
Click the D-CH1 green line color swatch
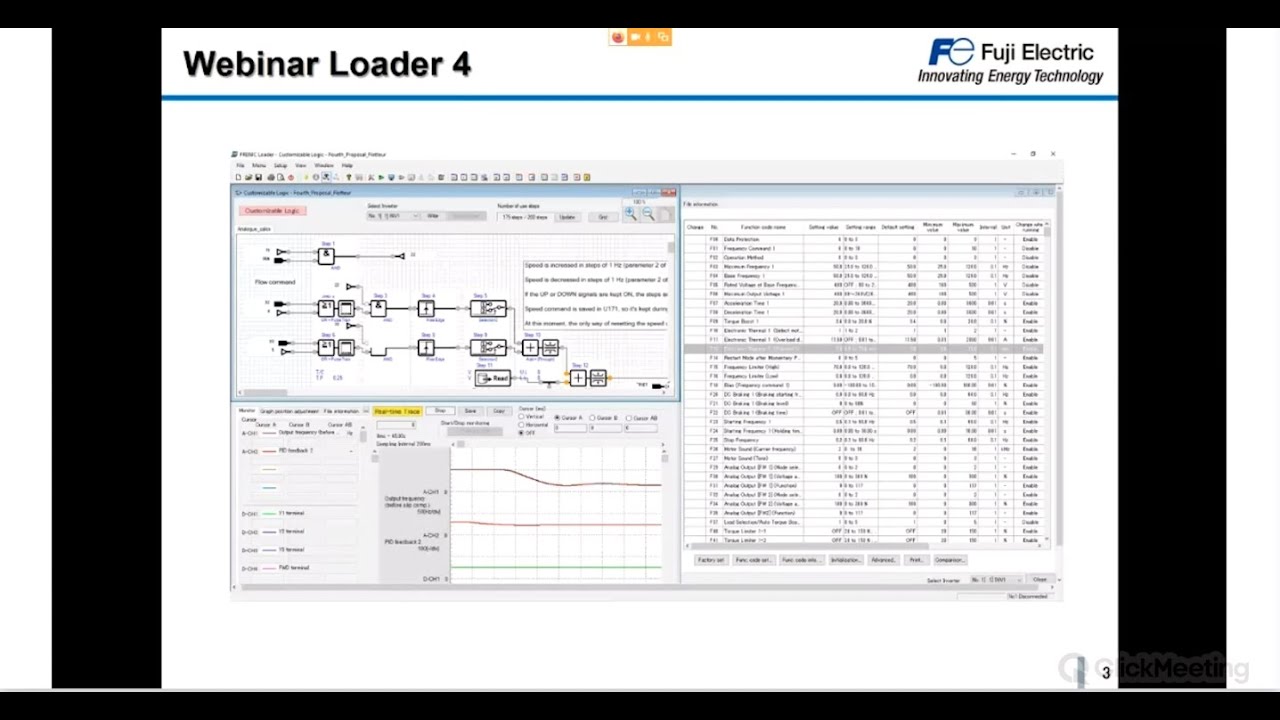pos(269,514)
